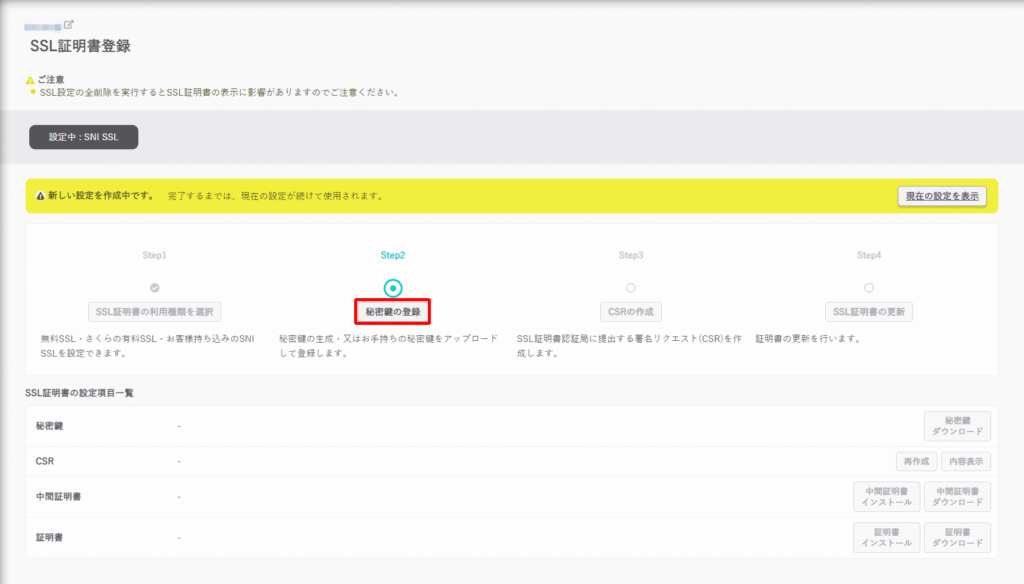This screenshot has width=1024, height=584.
Task: Click 再作成 in the CSR row
Action: [x=915, y=461]
